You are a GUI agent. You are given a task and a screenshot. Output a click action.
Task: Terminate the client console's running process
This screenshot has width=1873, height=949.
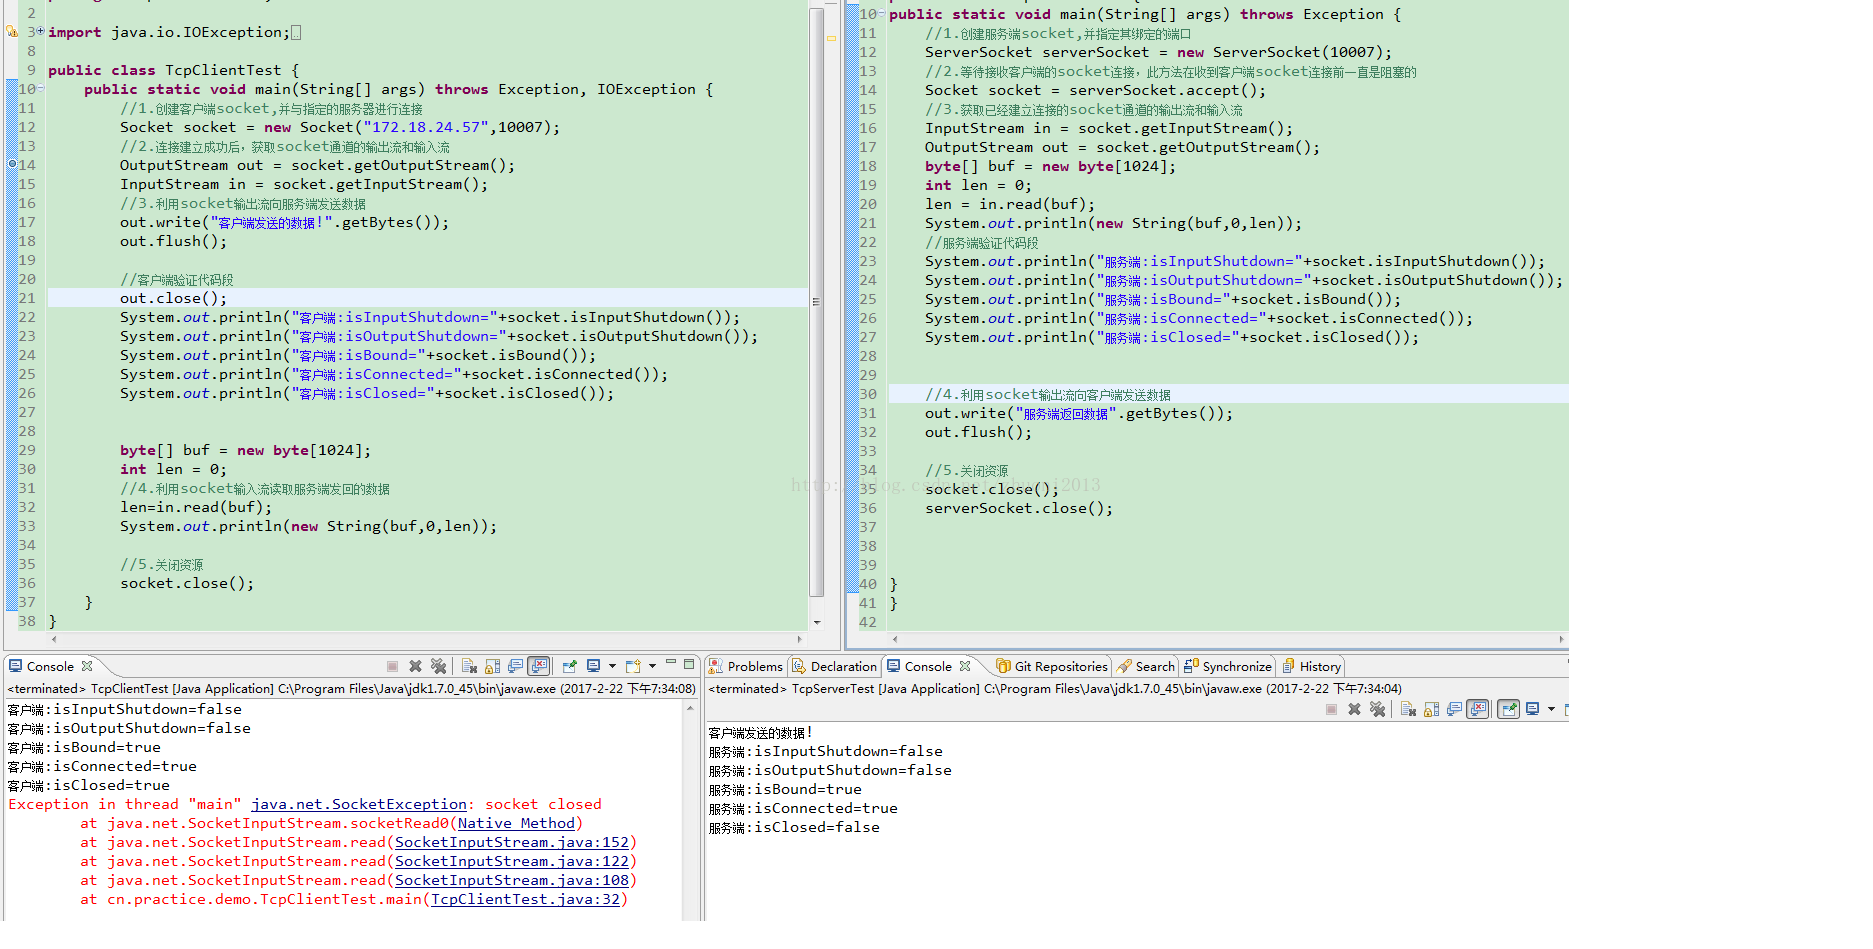pyautogui.click(x=392, y=666)
